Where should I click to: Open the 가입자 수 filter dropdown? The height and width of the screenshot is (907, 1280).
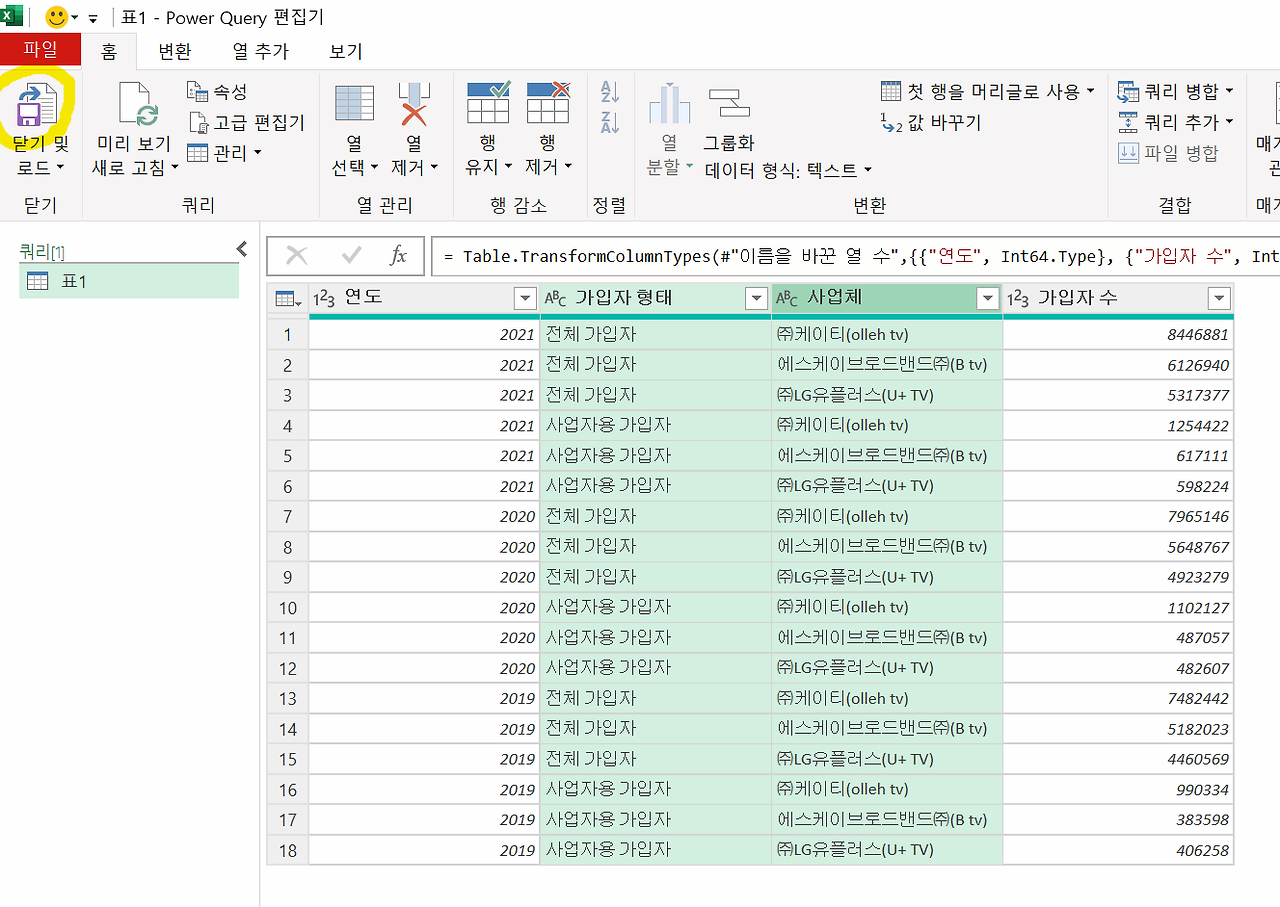click(x=1219, y=298)
